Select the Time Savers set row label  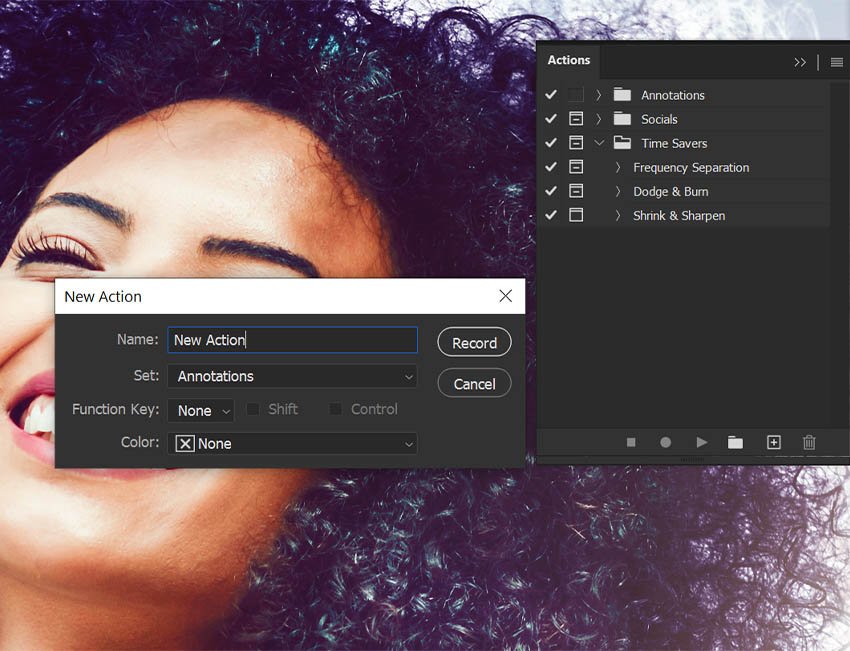[x=674, y=144]
